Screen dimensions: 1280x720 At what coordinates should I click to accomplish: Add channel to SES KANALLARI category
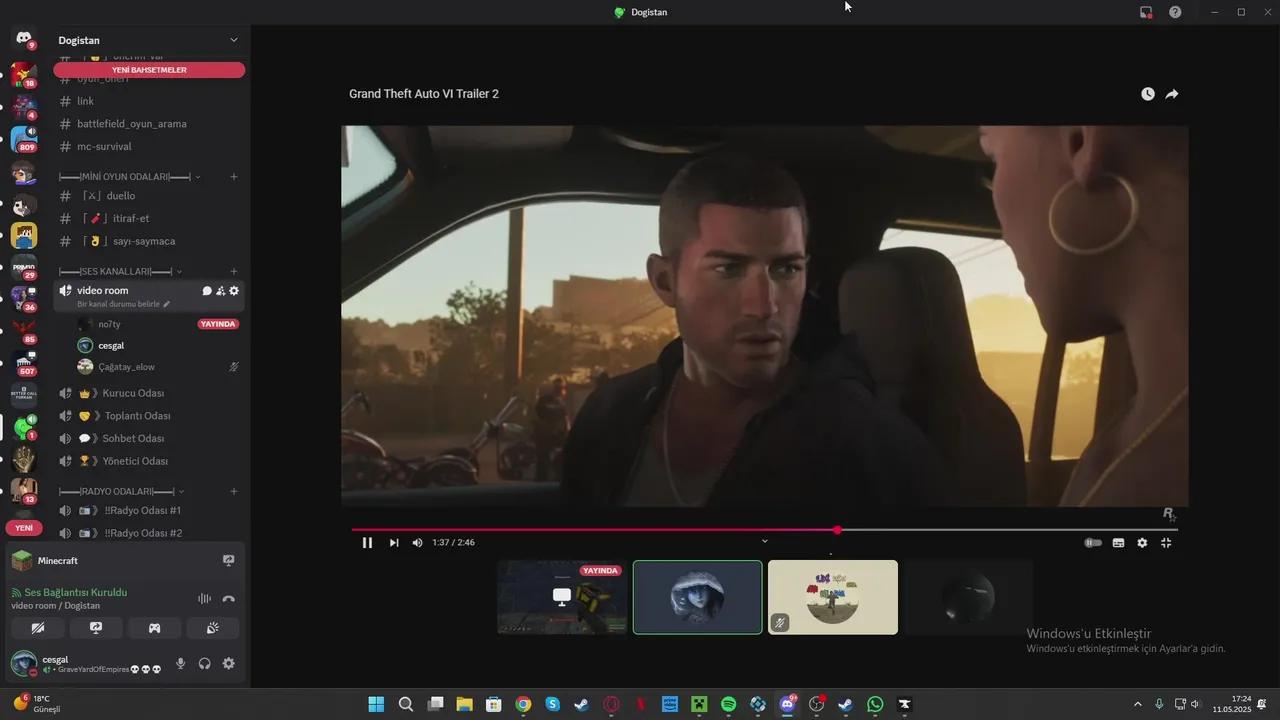pyautogui.click(x=234, y=271)
